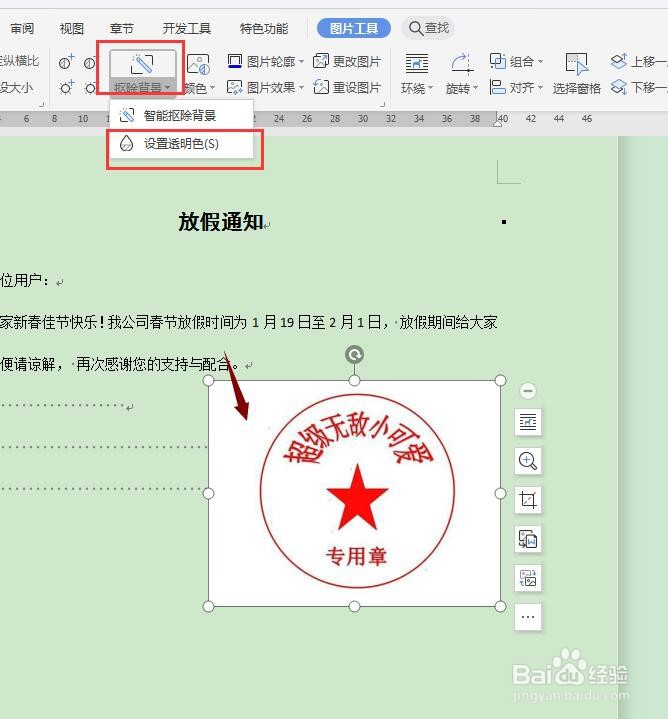The height and width of the screenshot is (719, 668).
Task: Click the 上移一层 bring forward icon
Action: click(x=619, y=61)
